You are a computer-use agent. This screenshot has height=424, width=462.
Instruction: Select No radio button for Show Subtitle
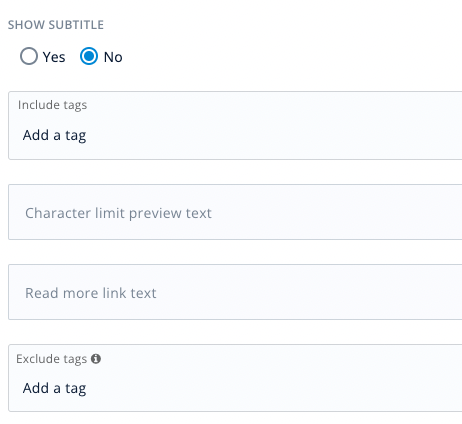point(89,56)
